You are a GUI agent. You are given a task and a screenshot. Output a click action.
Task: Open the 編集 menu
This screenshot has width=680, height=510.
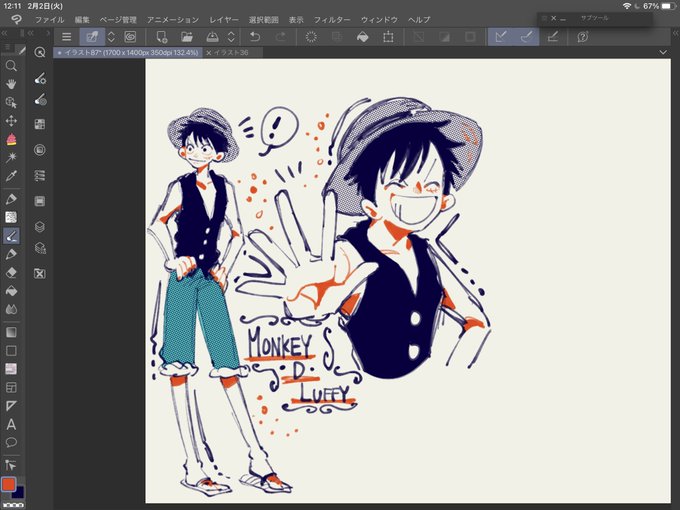click(82, 20)
